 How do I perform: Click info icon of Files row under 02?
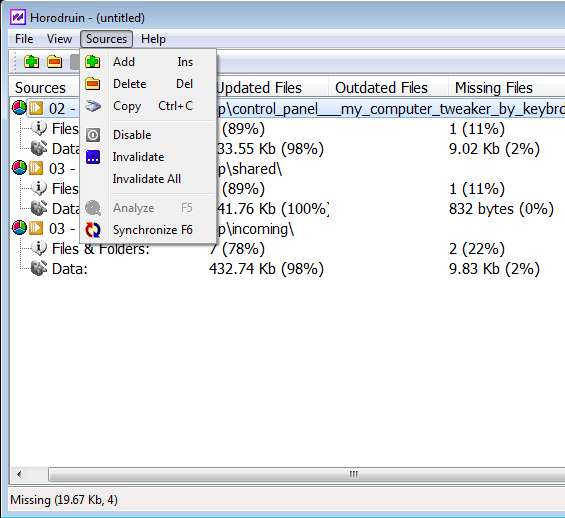pos(39,128)
